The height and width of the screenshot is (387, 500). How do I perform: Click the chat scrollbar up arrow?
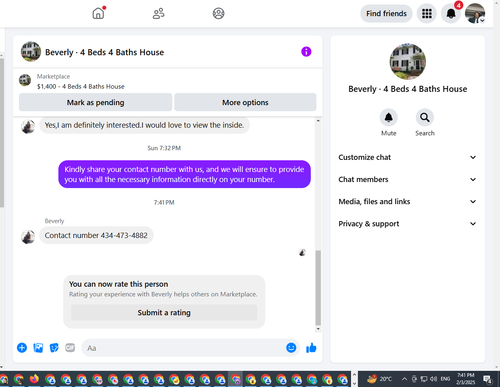coord(318,121)
